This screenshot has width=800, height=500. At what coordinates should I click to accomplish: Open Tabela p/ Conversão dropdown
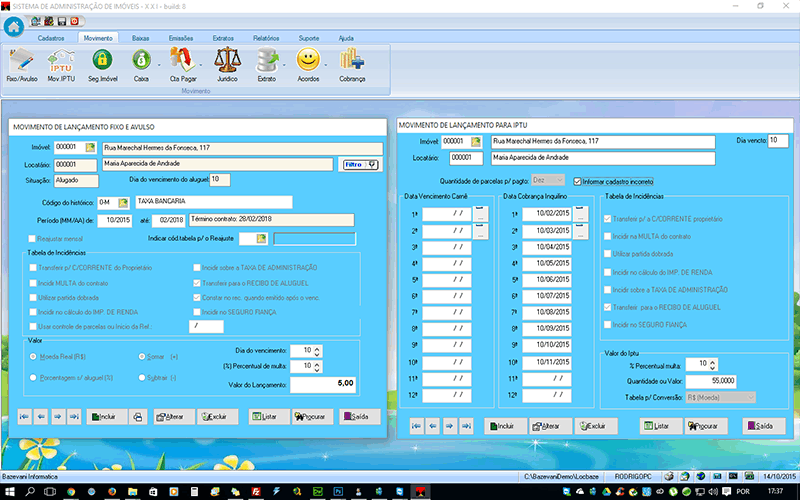tap(720, 397)
